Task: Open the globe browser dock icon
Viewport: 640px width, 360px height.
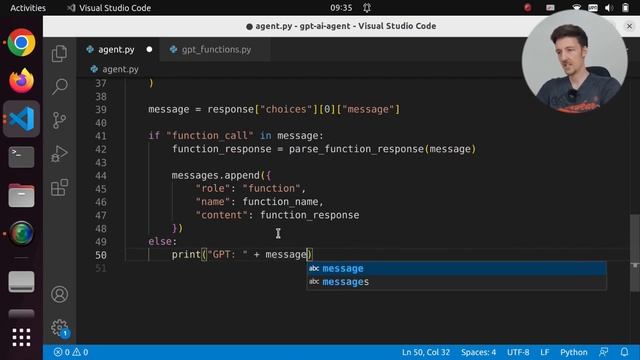Action: click(21, 233)
